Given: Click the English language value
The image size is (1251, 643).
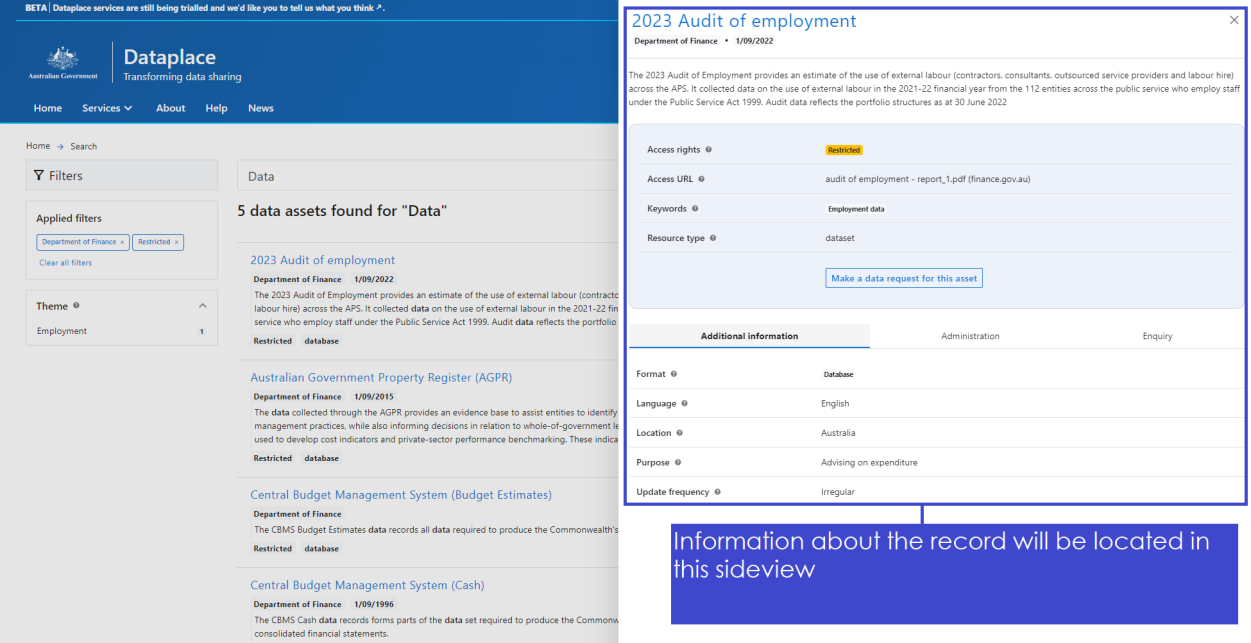Looking at the screenshot, I should click(x=835, y=404).
